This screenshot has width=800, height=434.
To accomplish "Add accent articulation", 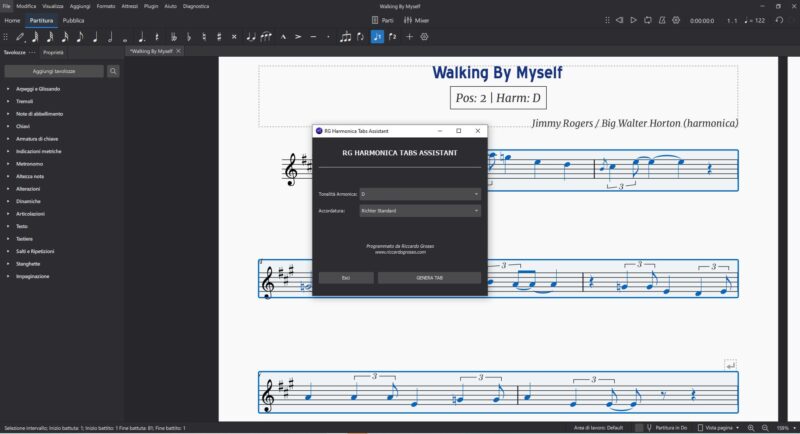I will click(x=298, y=37).
